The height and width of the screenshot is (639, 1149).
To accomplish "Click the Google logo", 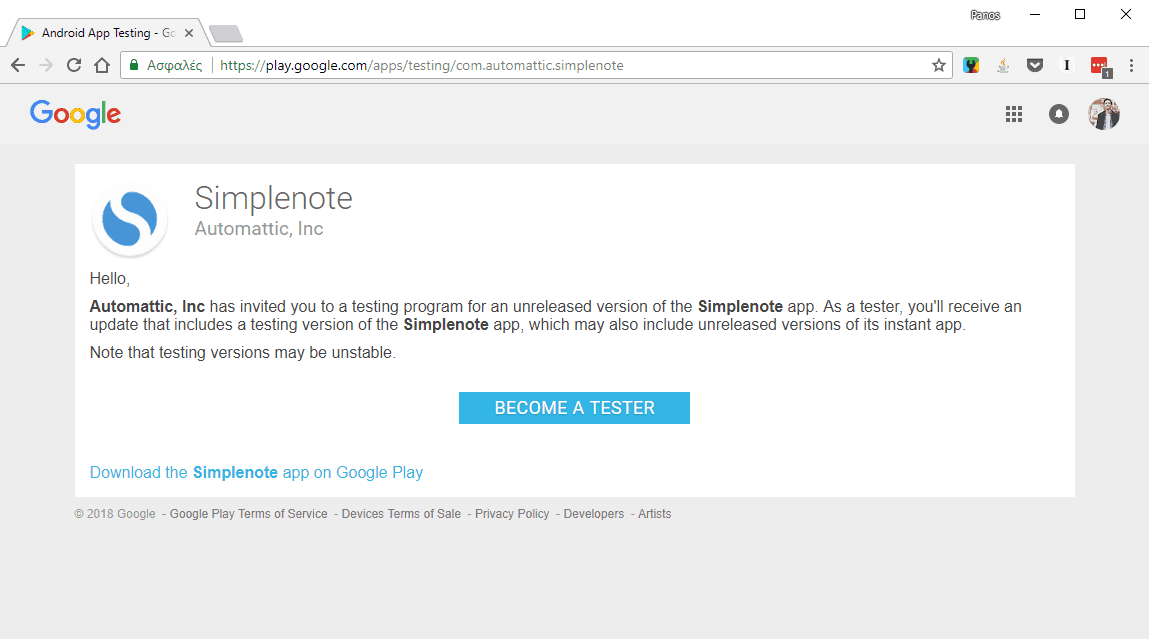I will (75, 114).
